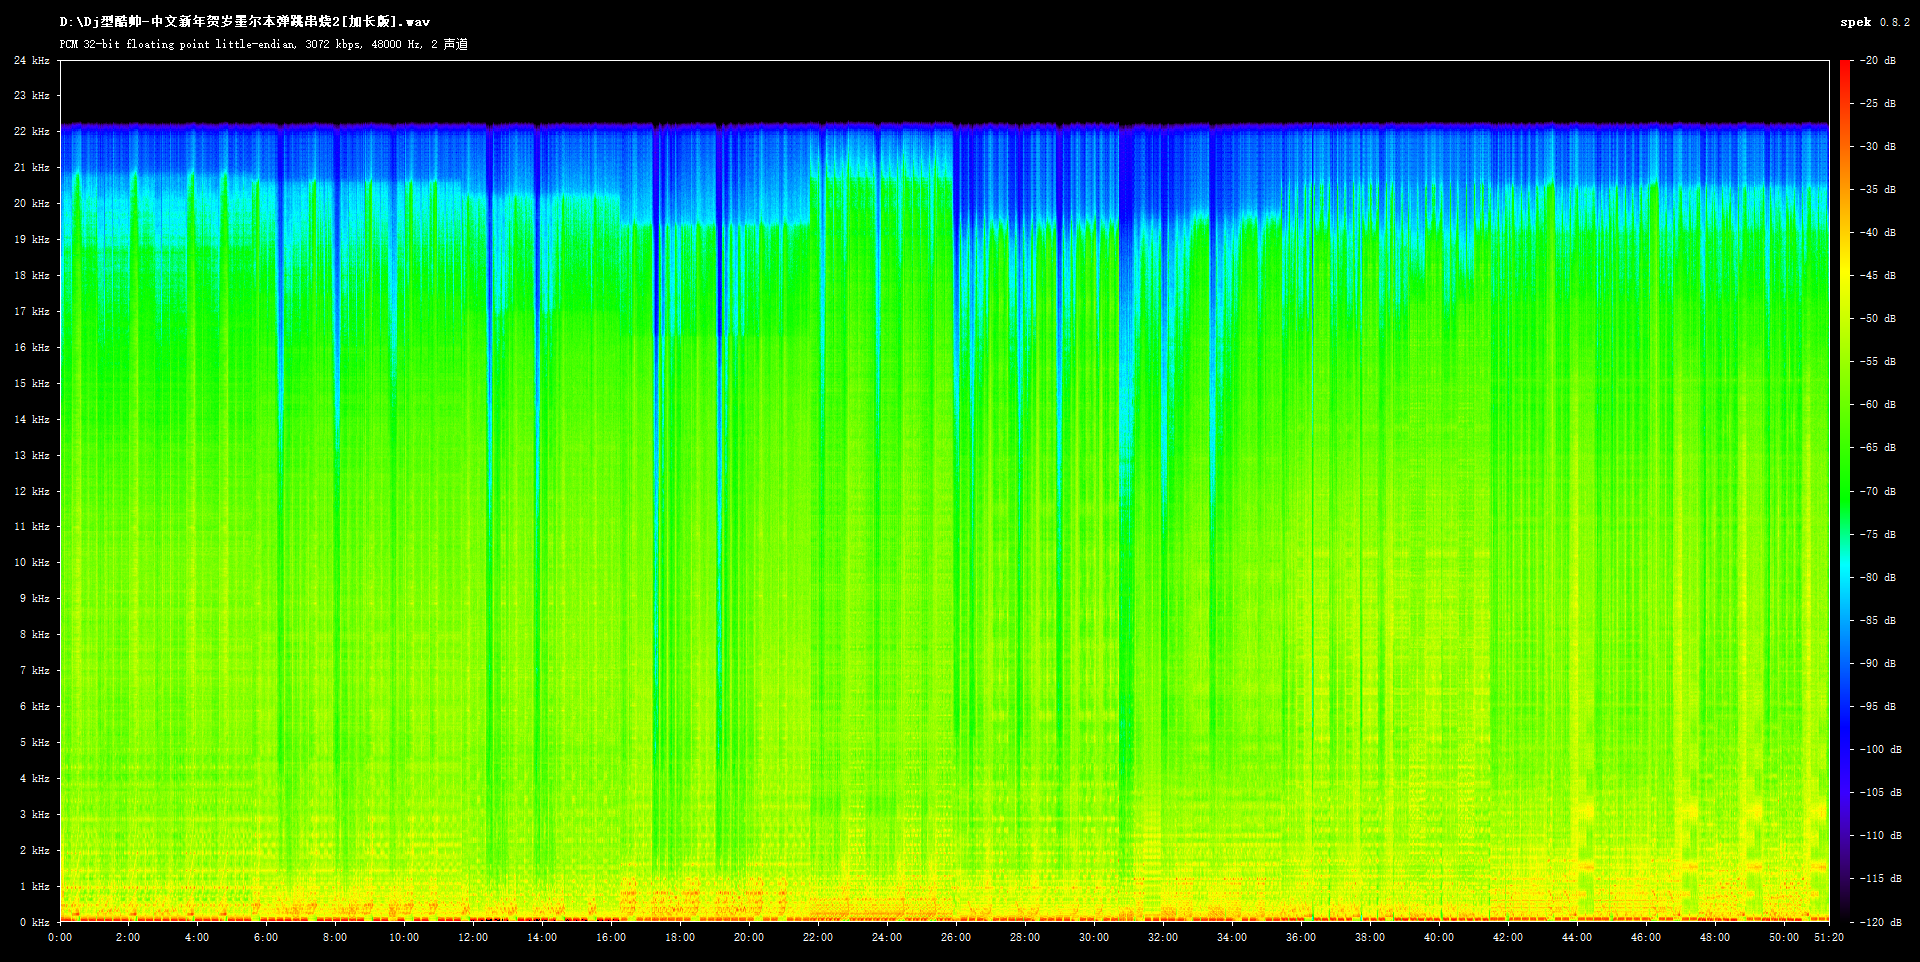The width and height of the screenshot is (1920, 962).
Task: Select the -70 dB scale label
Action: coord(1878,491)
